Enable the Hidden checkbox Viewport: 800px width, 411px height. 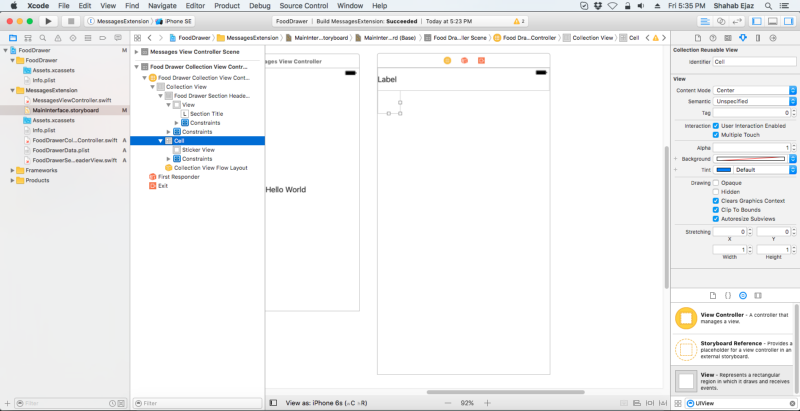pyautogui.click(x=716, y=192)
